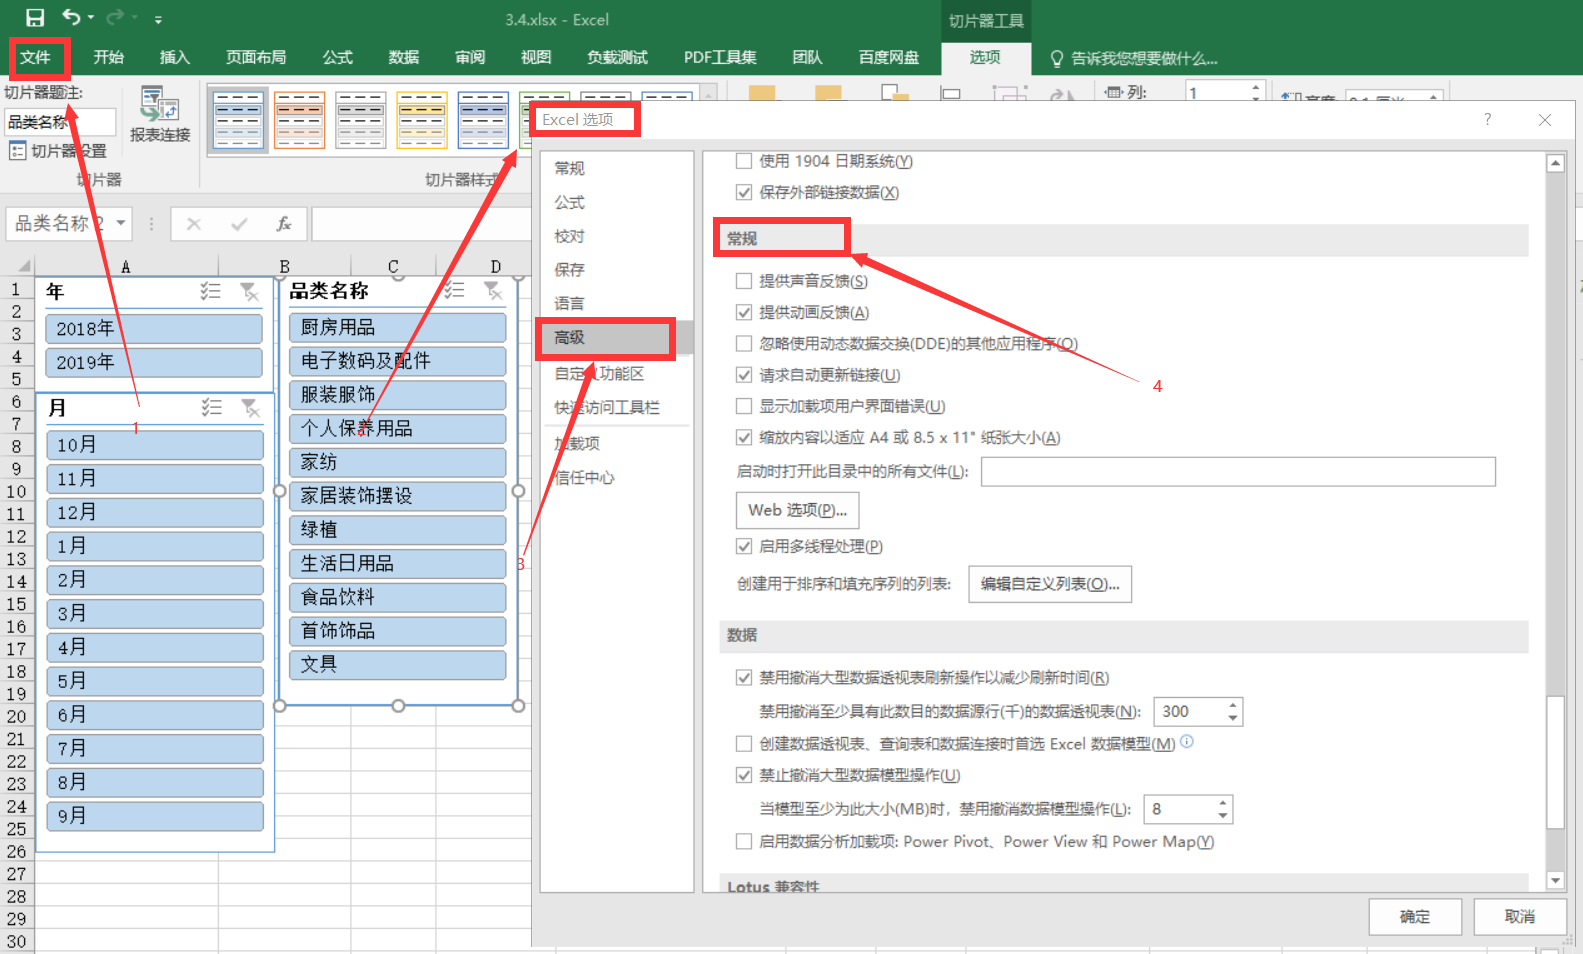Click the insert function fx icon
The width and height of the screenshot is (1583, 954).
(284, 224)
